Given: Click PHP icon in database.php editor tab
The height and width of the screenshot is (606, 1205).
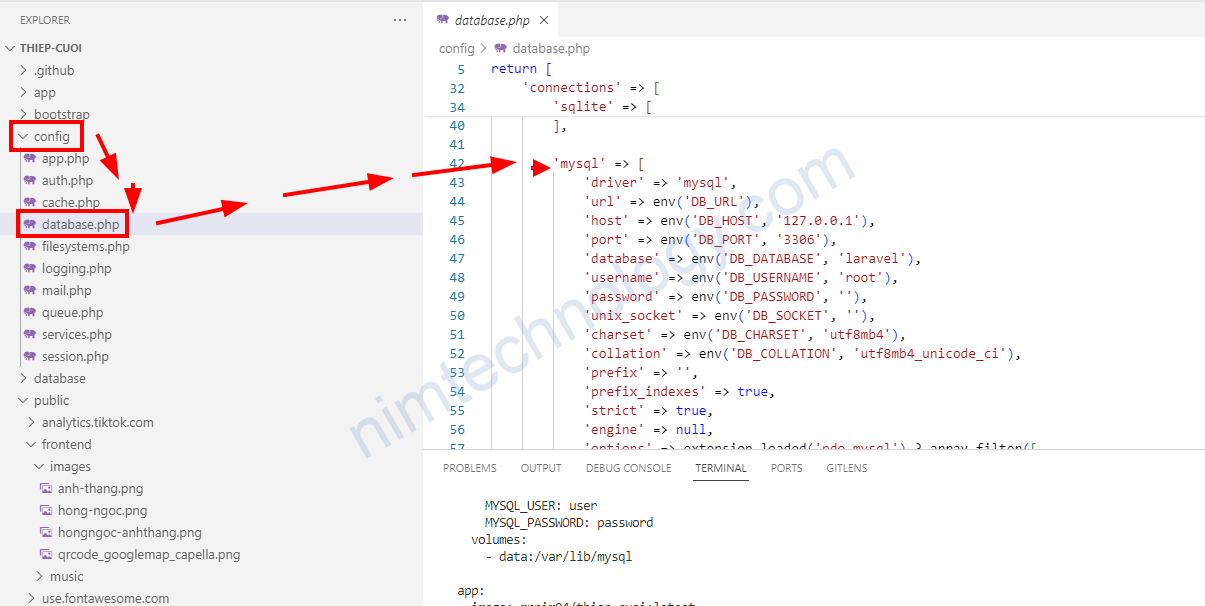Looking at the screenshot, I should pyautogui.click(x=443, y=20).
